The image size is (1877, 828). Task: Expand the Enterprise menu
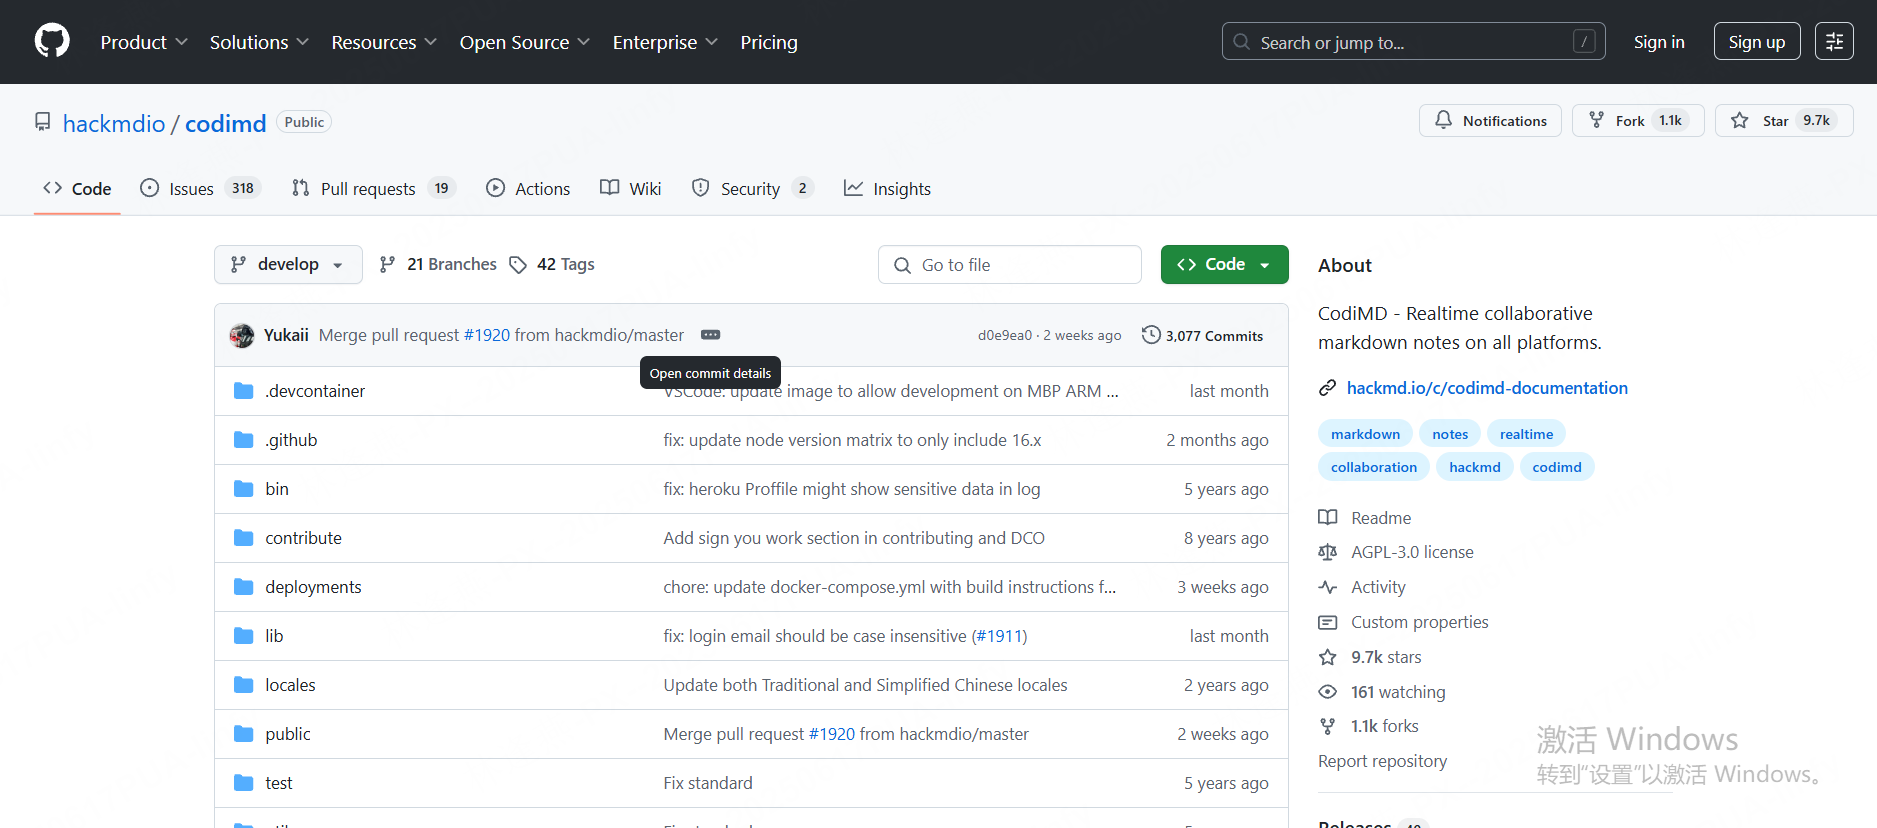[x=665, y=42]
